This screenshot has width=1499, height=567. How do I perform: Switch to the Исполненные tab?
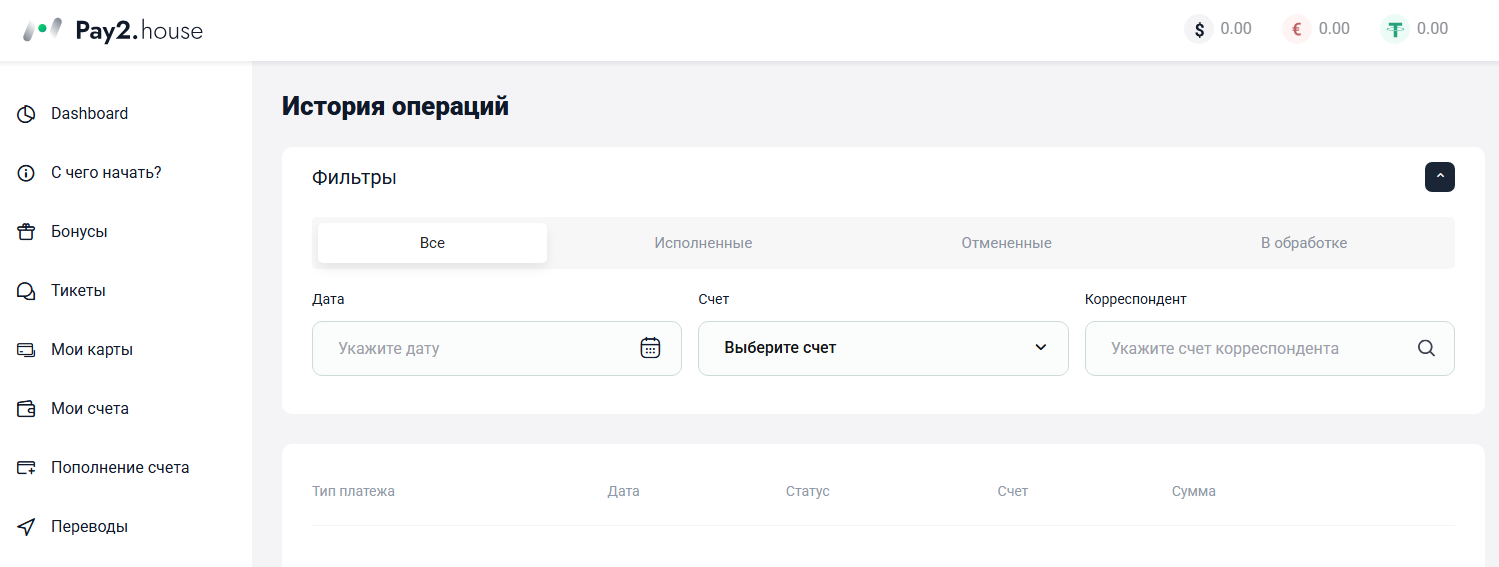[x=703, y=243]
